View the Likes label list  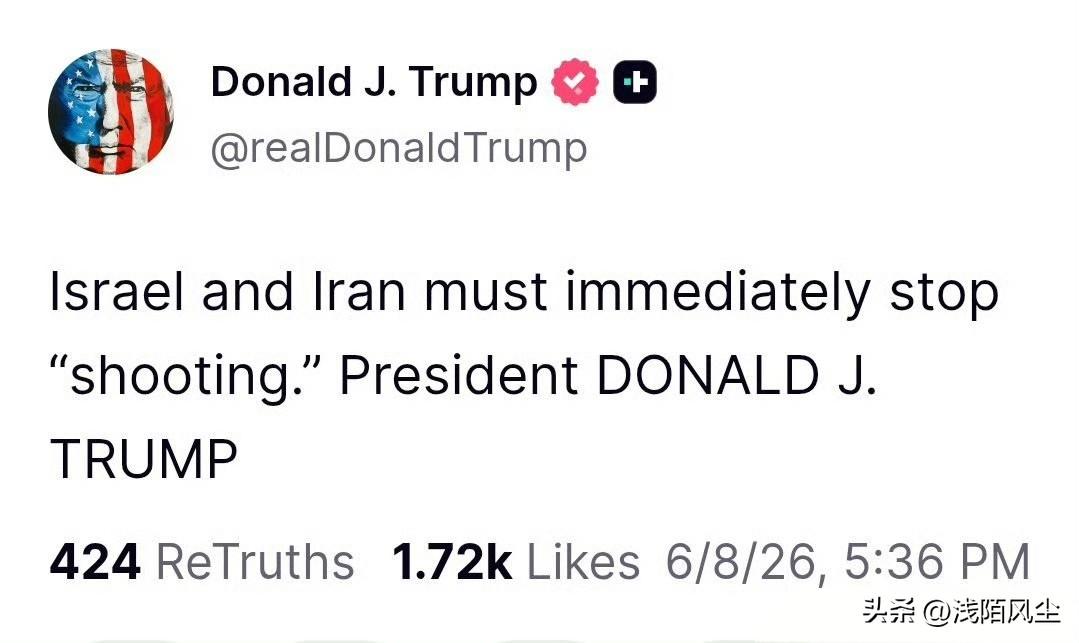(x=584, y=562)
